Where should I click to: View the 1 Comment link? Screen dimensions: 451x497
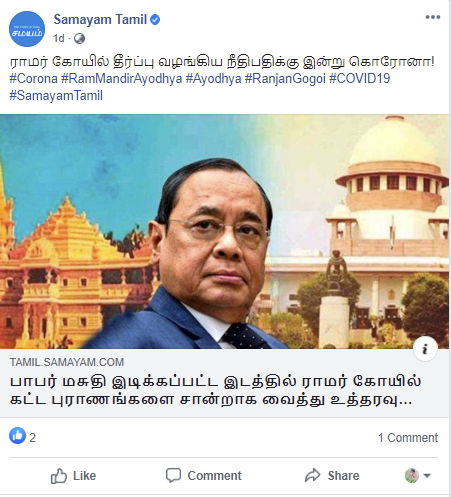click(408, 438)
